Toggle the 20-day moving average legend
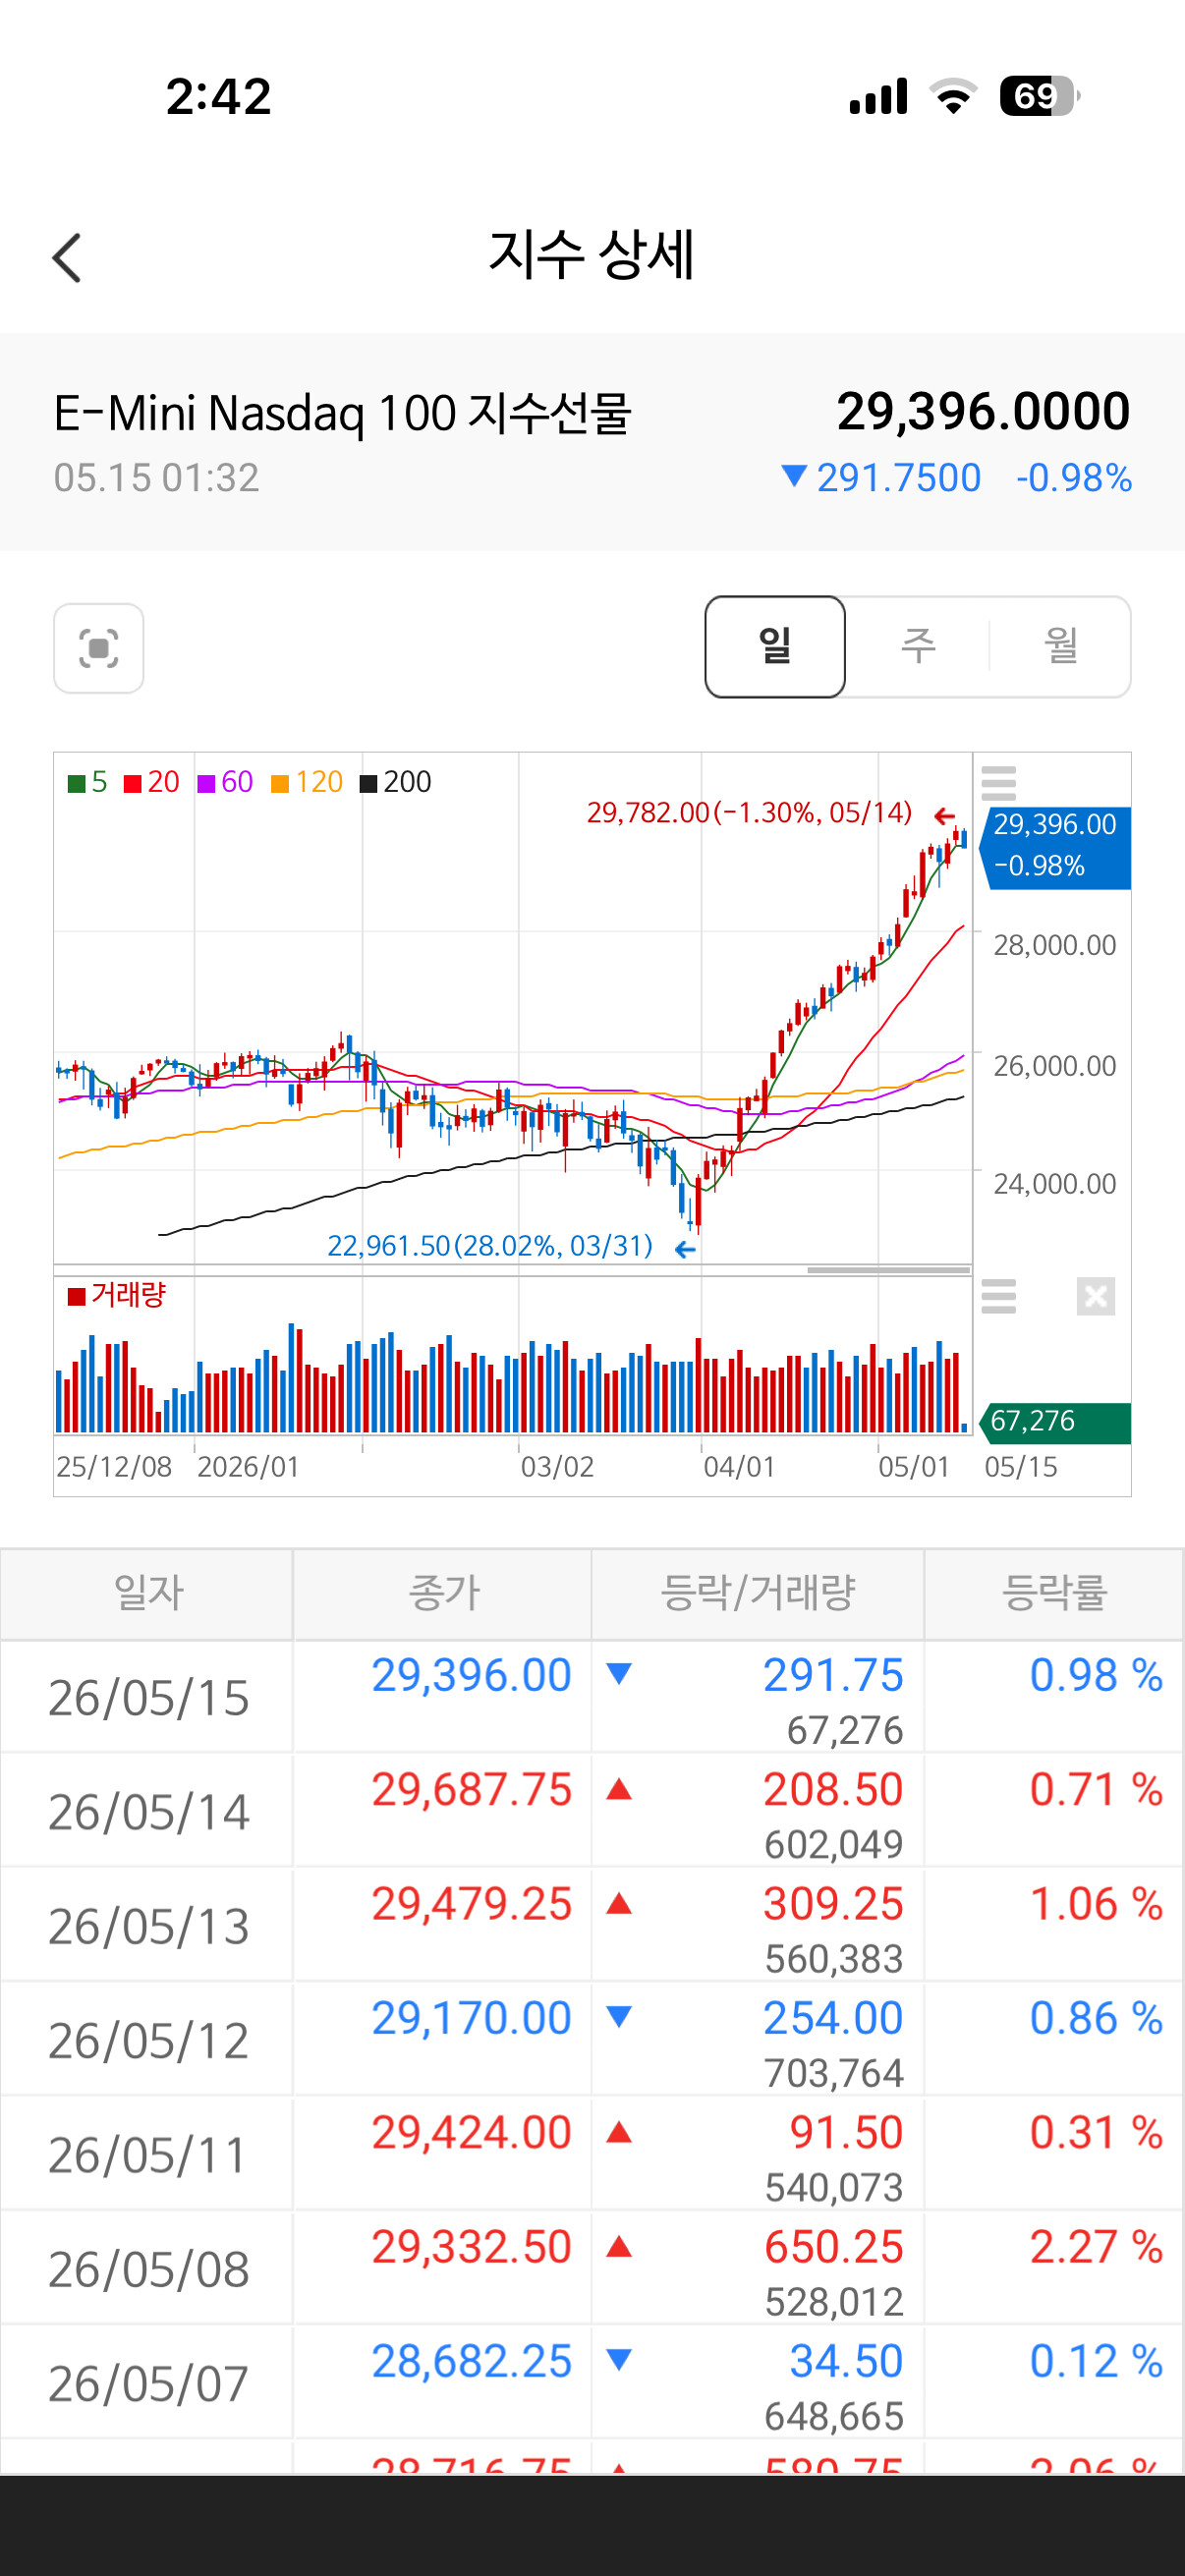Viewport: 1185px width, 2576px height. 152,782
